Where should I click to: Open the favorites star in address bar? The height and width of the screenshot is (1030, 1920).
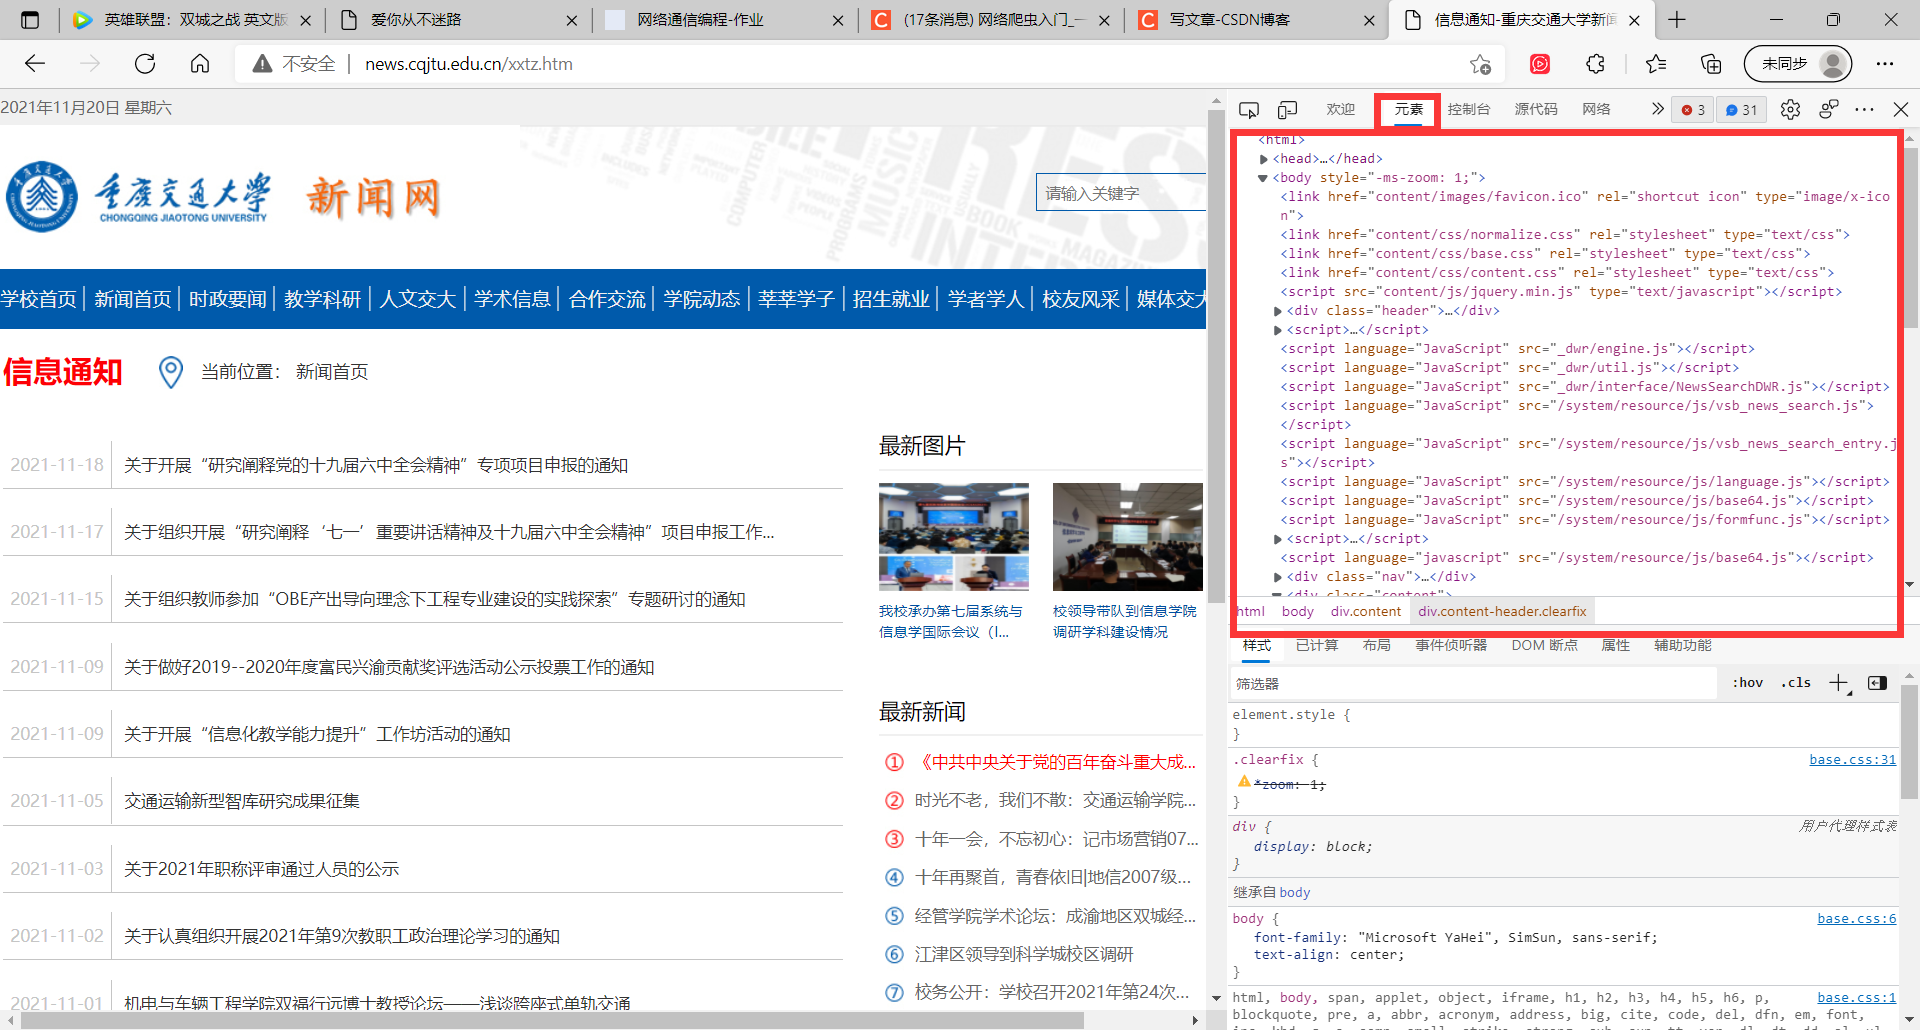tap(1481, 63)
